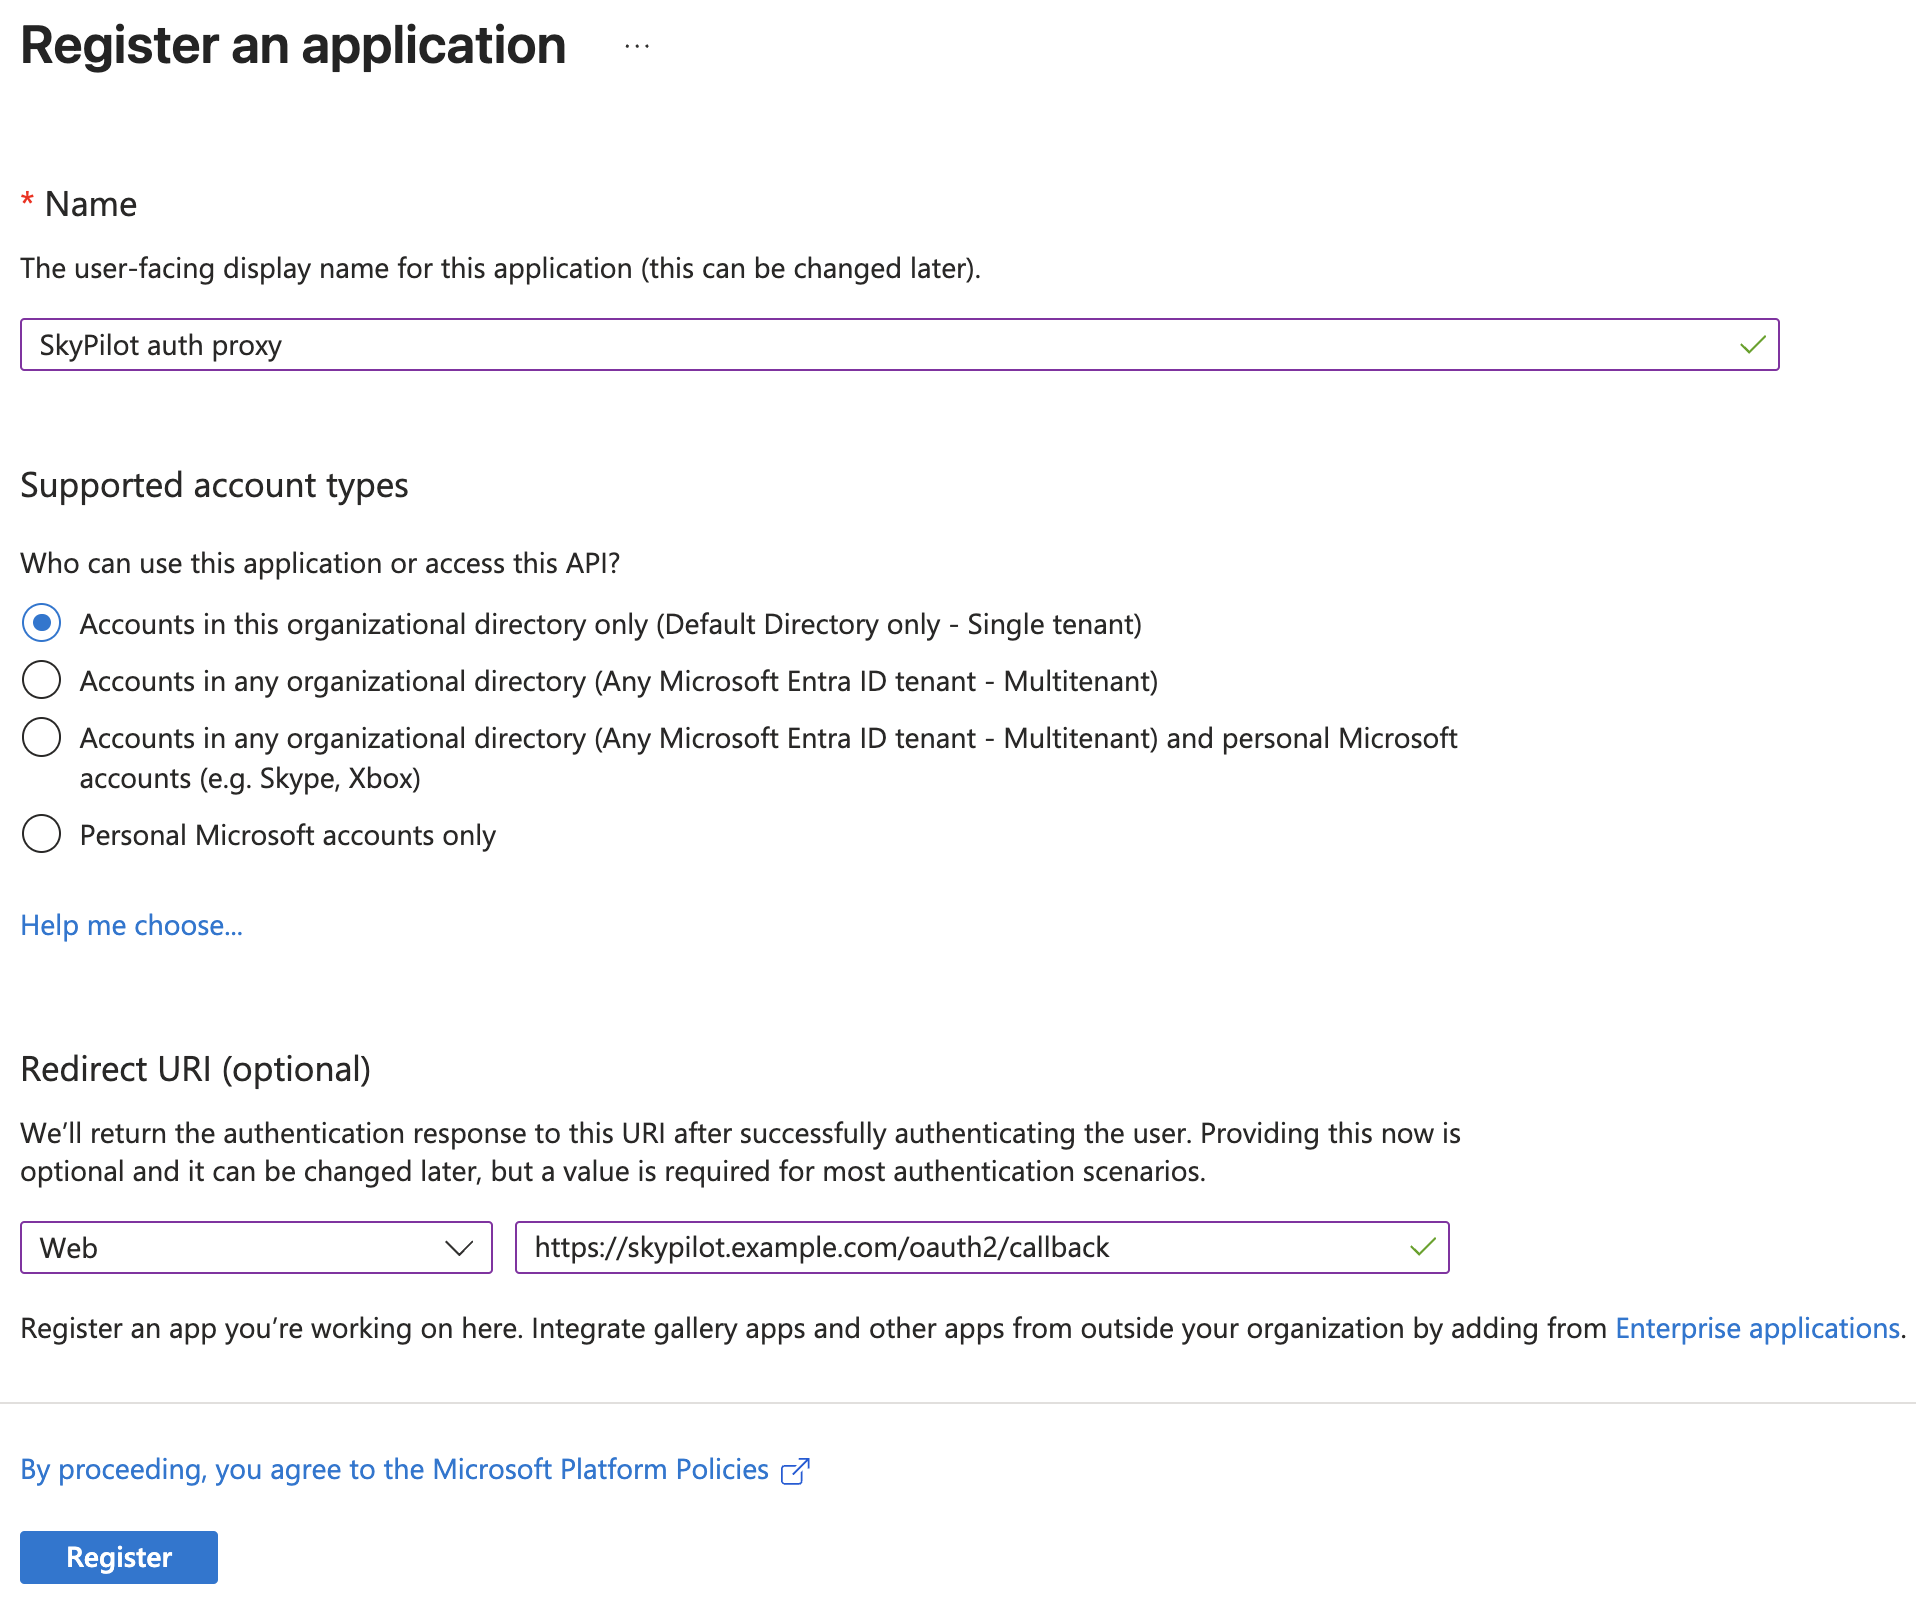
Task: Click the Register button
Action: pyautogui.click(x=118, y=1557)
